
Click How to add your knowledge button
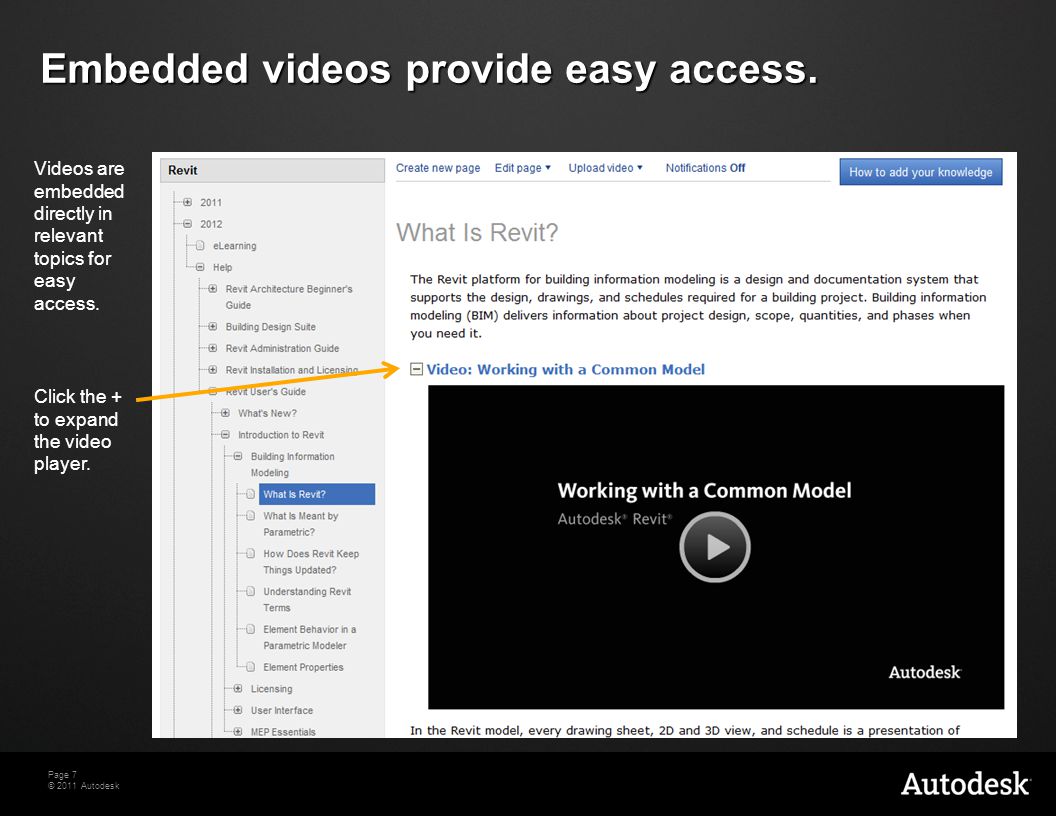(x=921, y=172)
